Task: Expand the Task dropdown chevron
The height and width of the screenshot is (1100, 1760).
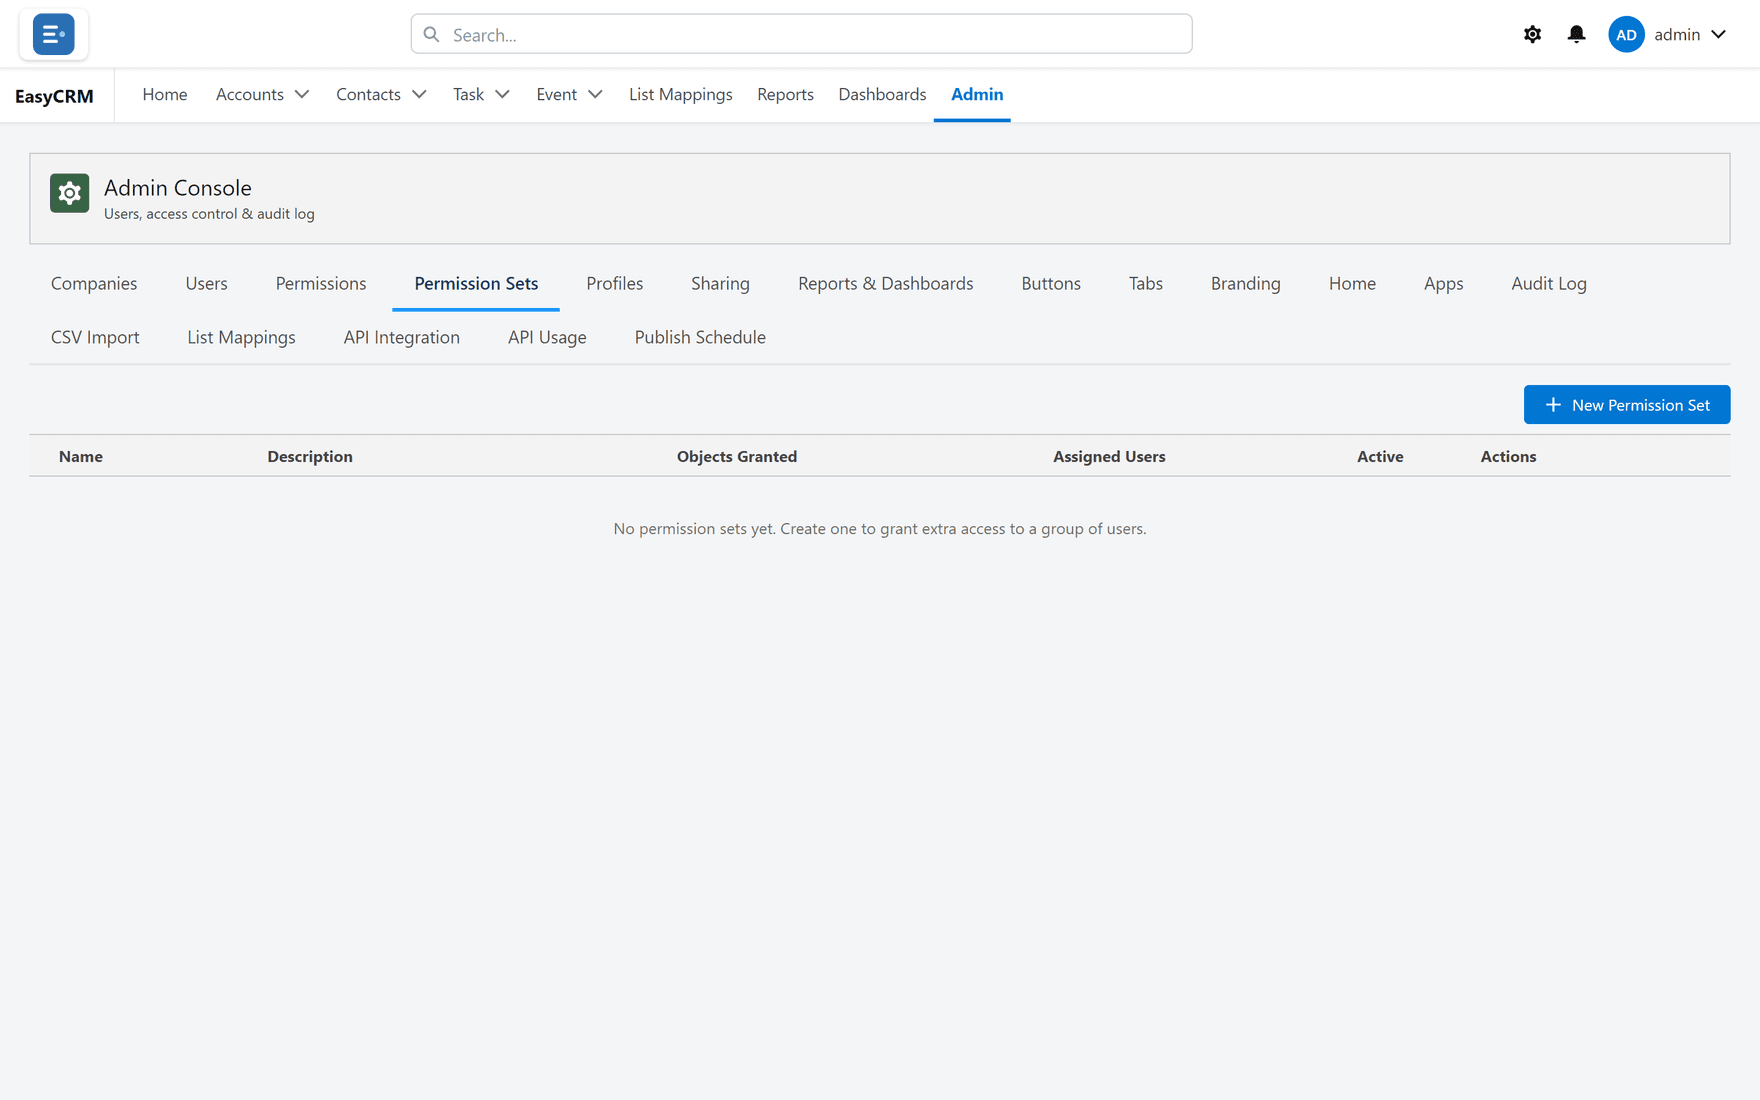Action: [502, 94]
